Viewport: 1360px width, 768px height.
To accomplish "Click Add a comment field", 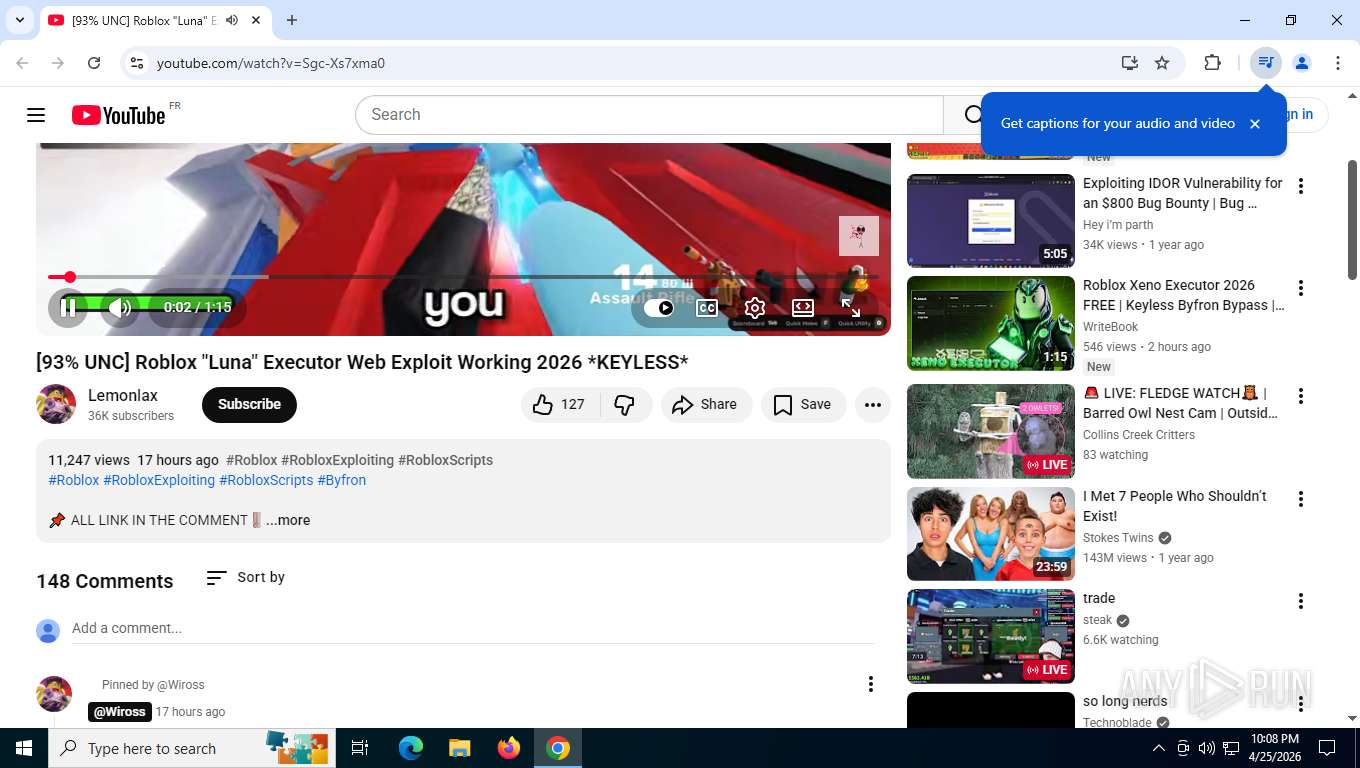I will point(473,628).
